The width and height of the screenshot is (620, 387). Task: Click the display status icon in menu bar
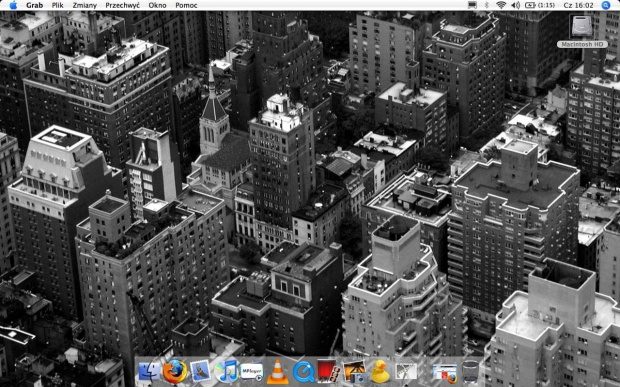click(472, 5)
